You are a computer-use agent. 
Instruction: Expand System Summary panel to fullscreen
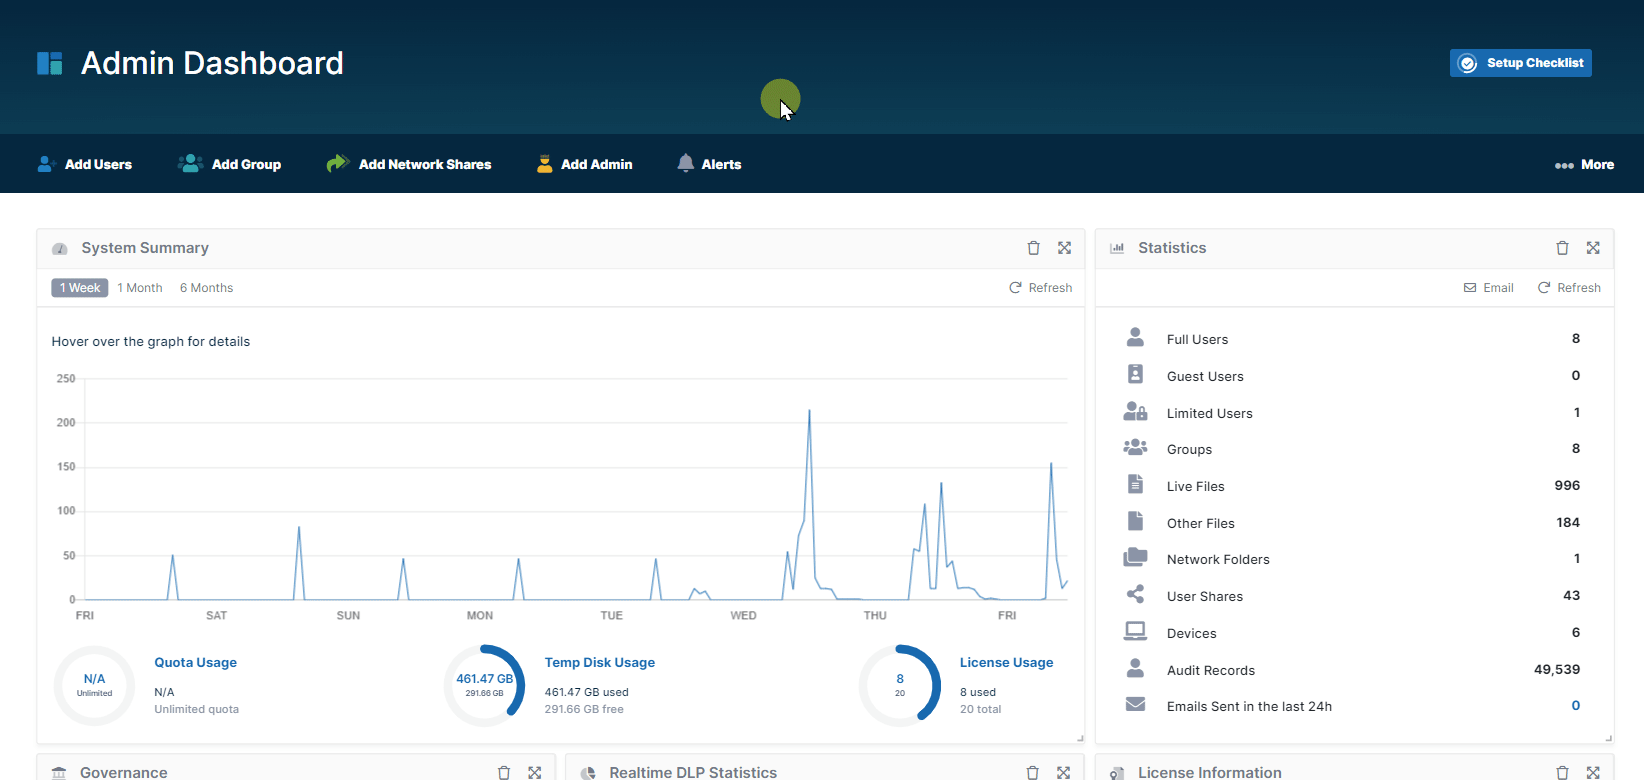click(x=1064, y=248)
